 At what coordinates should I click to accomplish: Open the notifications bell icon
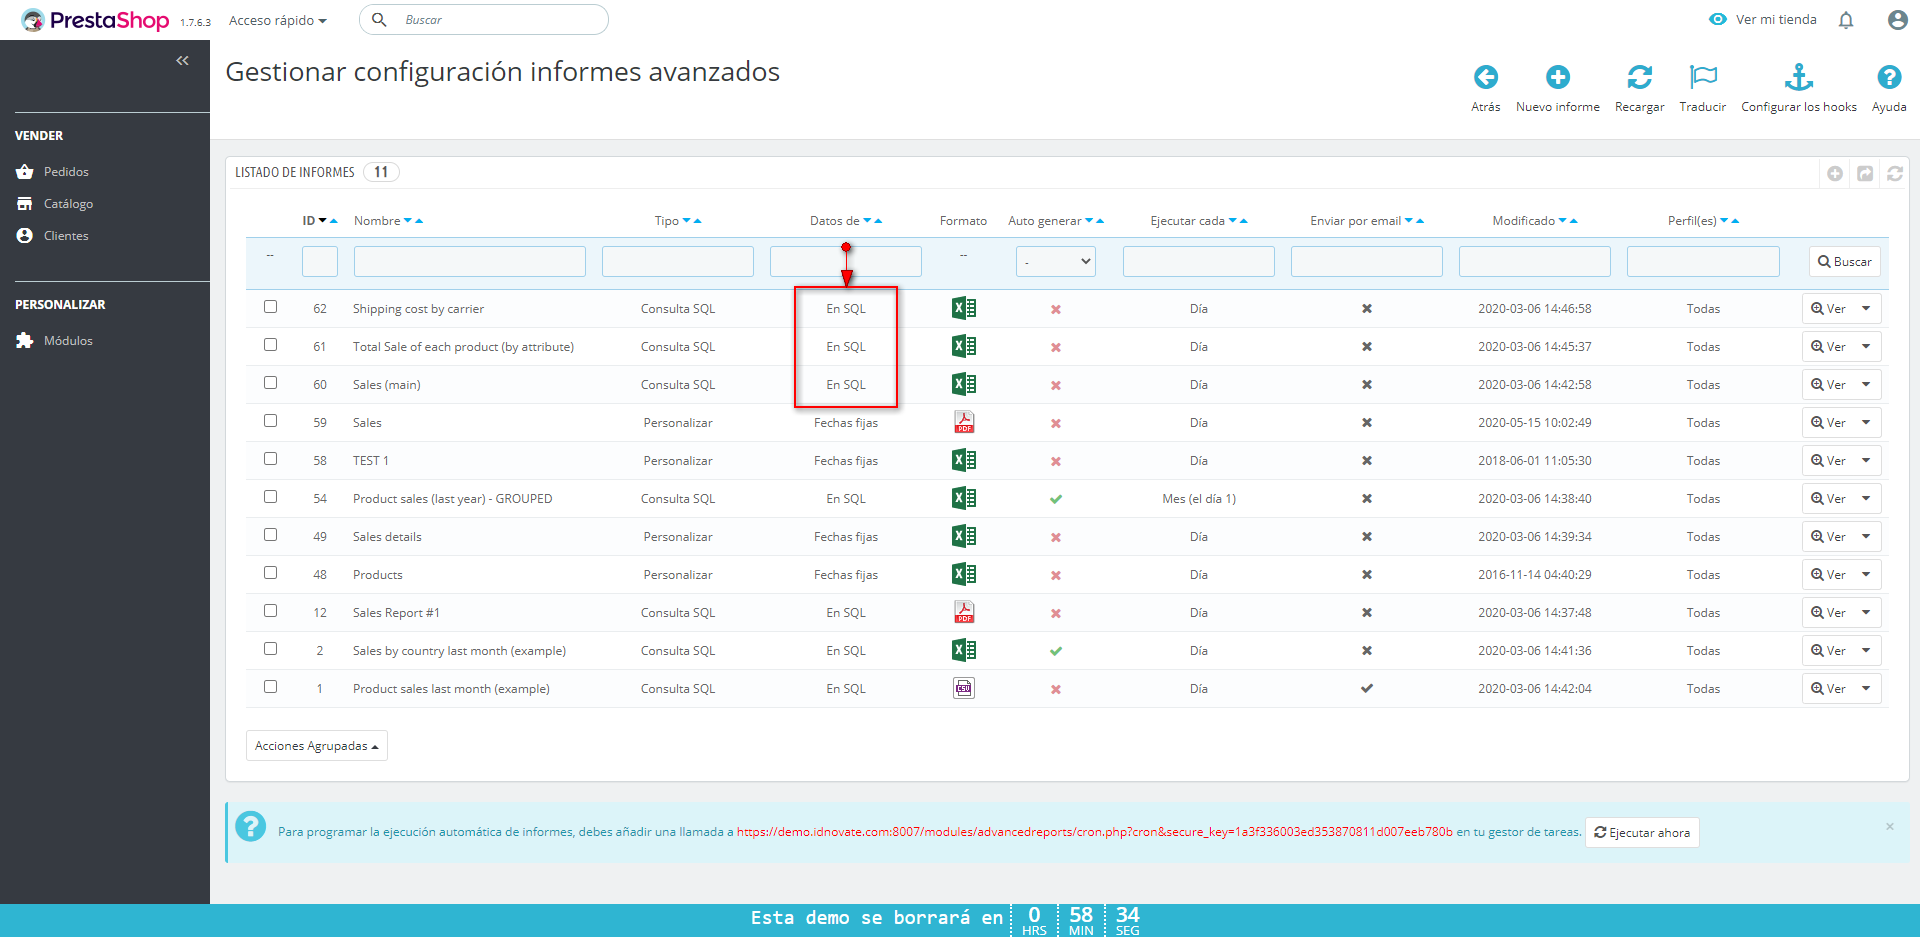click(x=1846, y=20)
